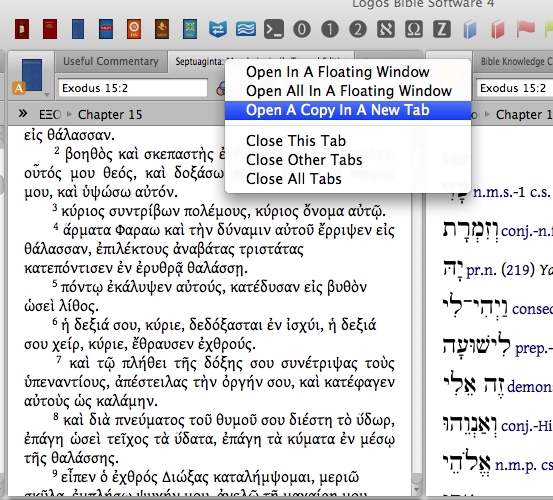553x500 pixels.
Task: Click the word Διώξας in verse 9
Action: 185,478
